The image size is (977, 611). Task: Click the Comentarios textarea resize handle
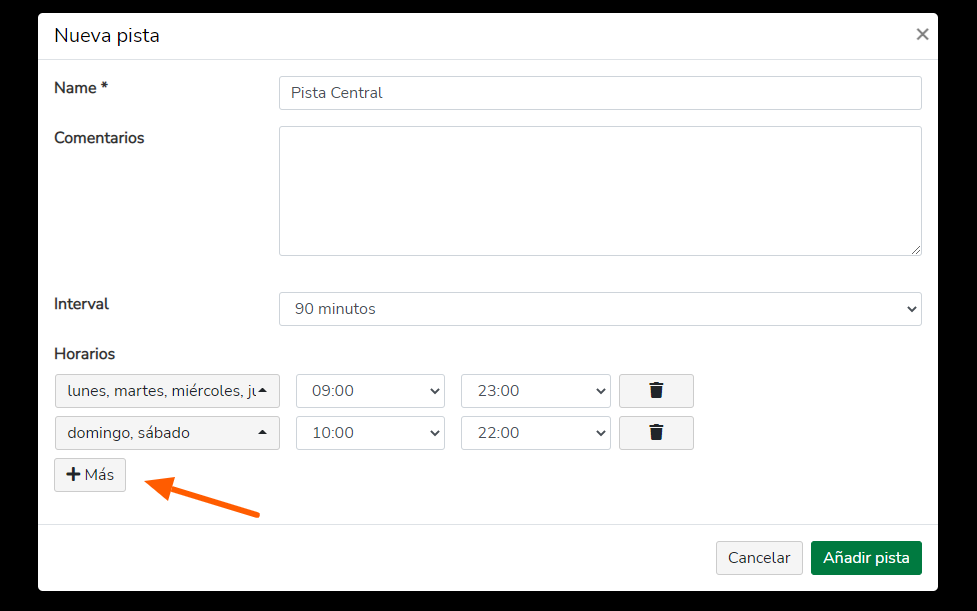(915, 249)
